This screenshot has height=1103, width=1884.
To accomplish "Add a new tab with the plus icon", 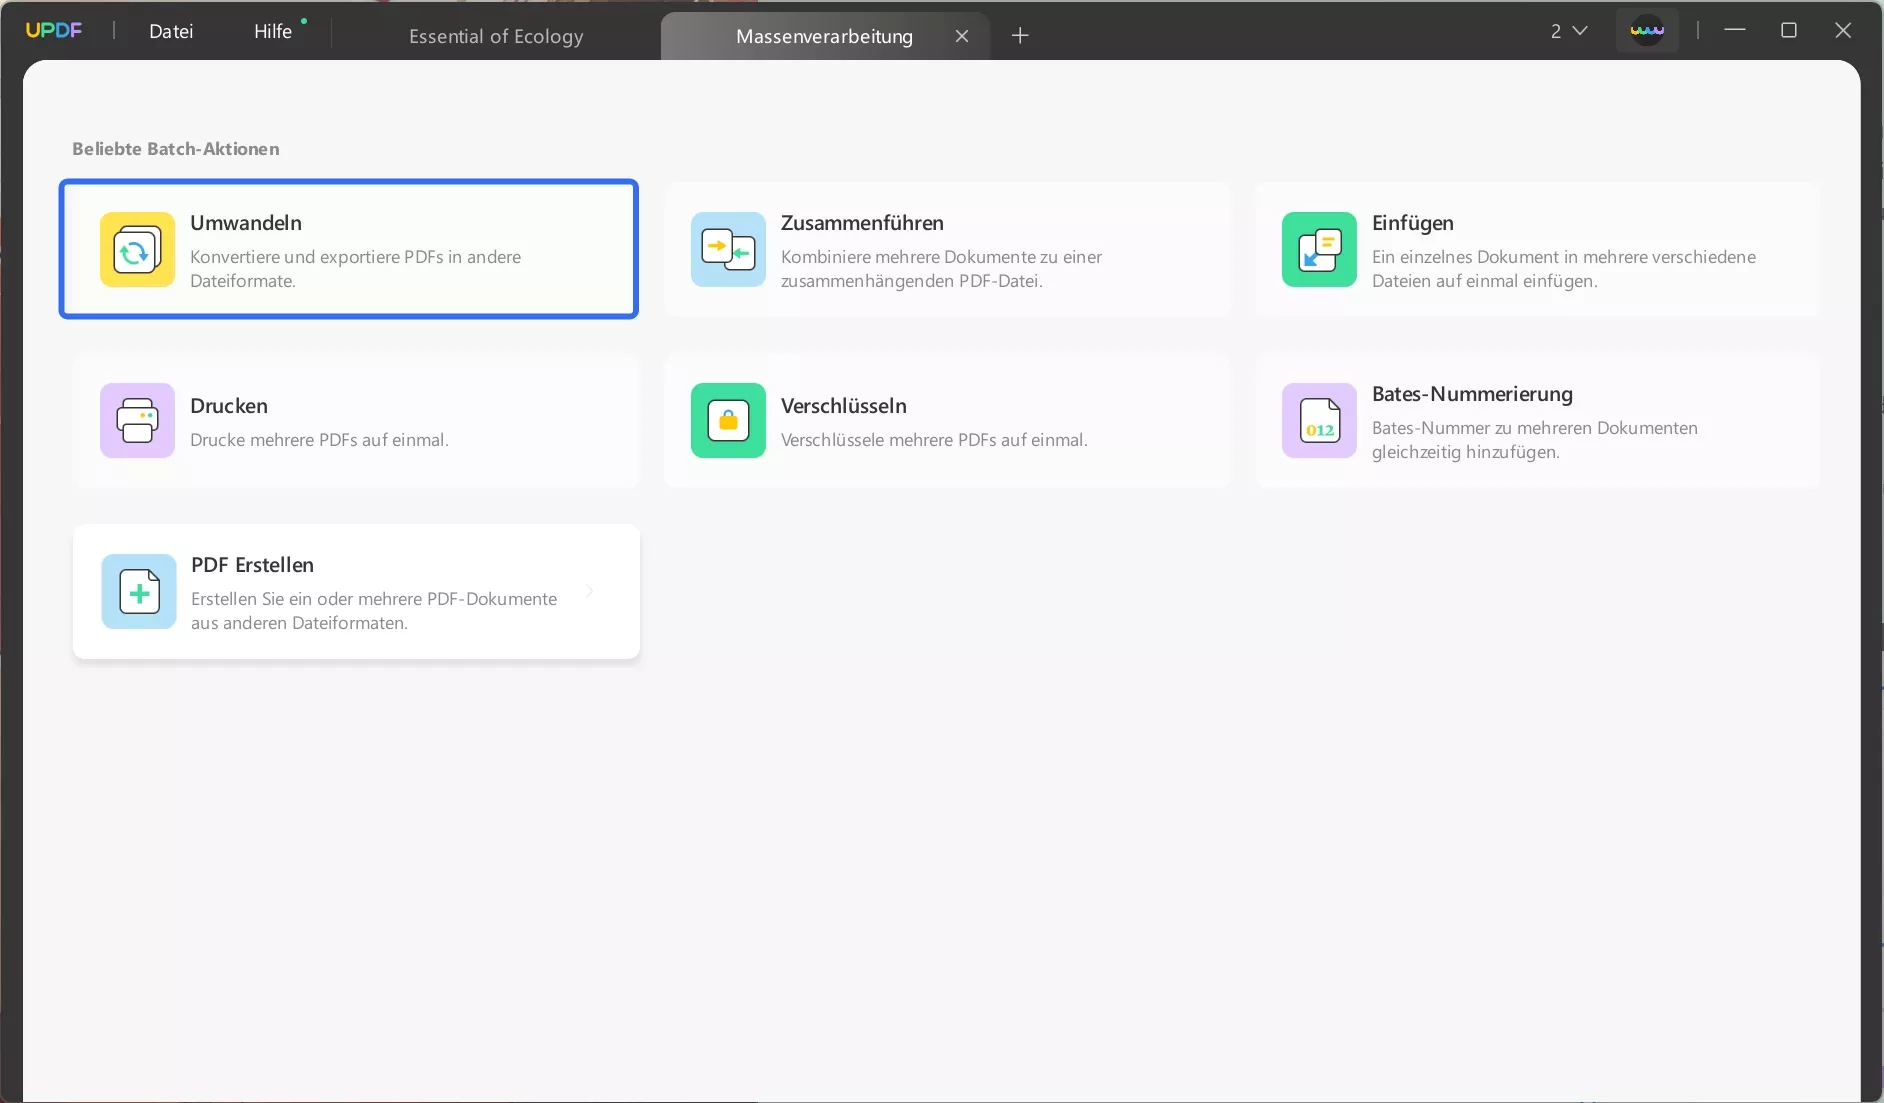I will 1020,36.
